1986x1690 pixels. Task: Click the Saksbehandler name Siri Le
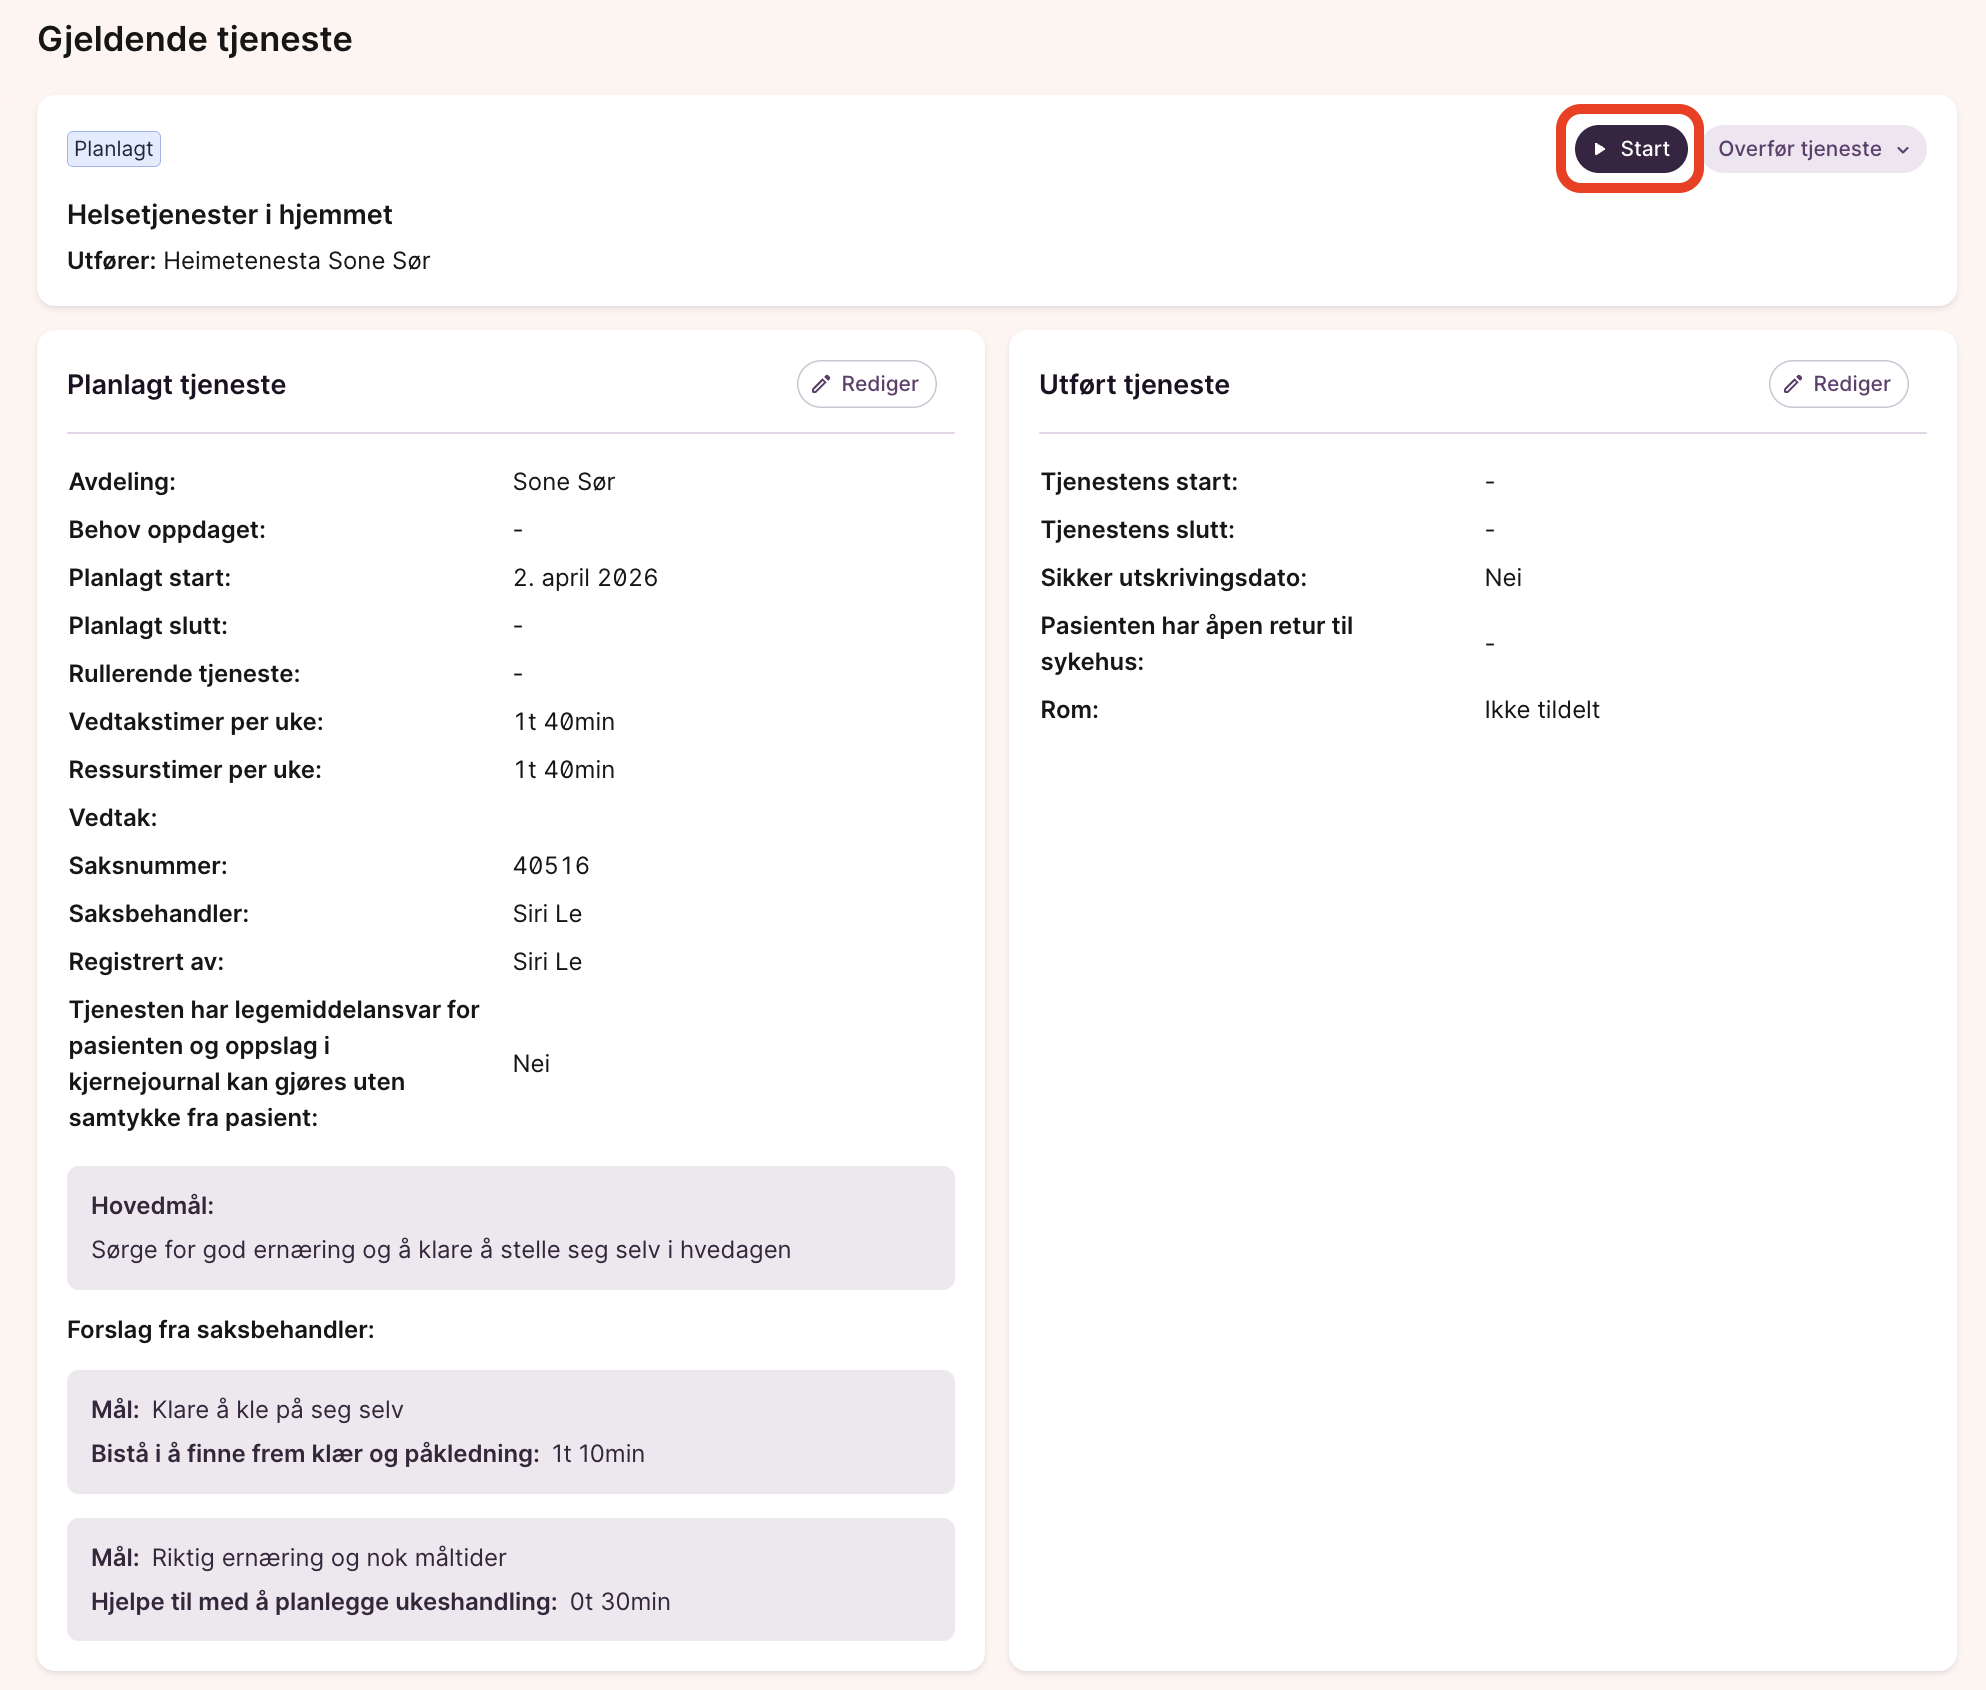tap(547, 913)
